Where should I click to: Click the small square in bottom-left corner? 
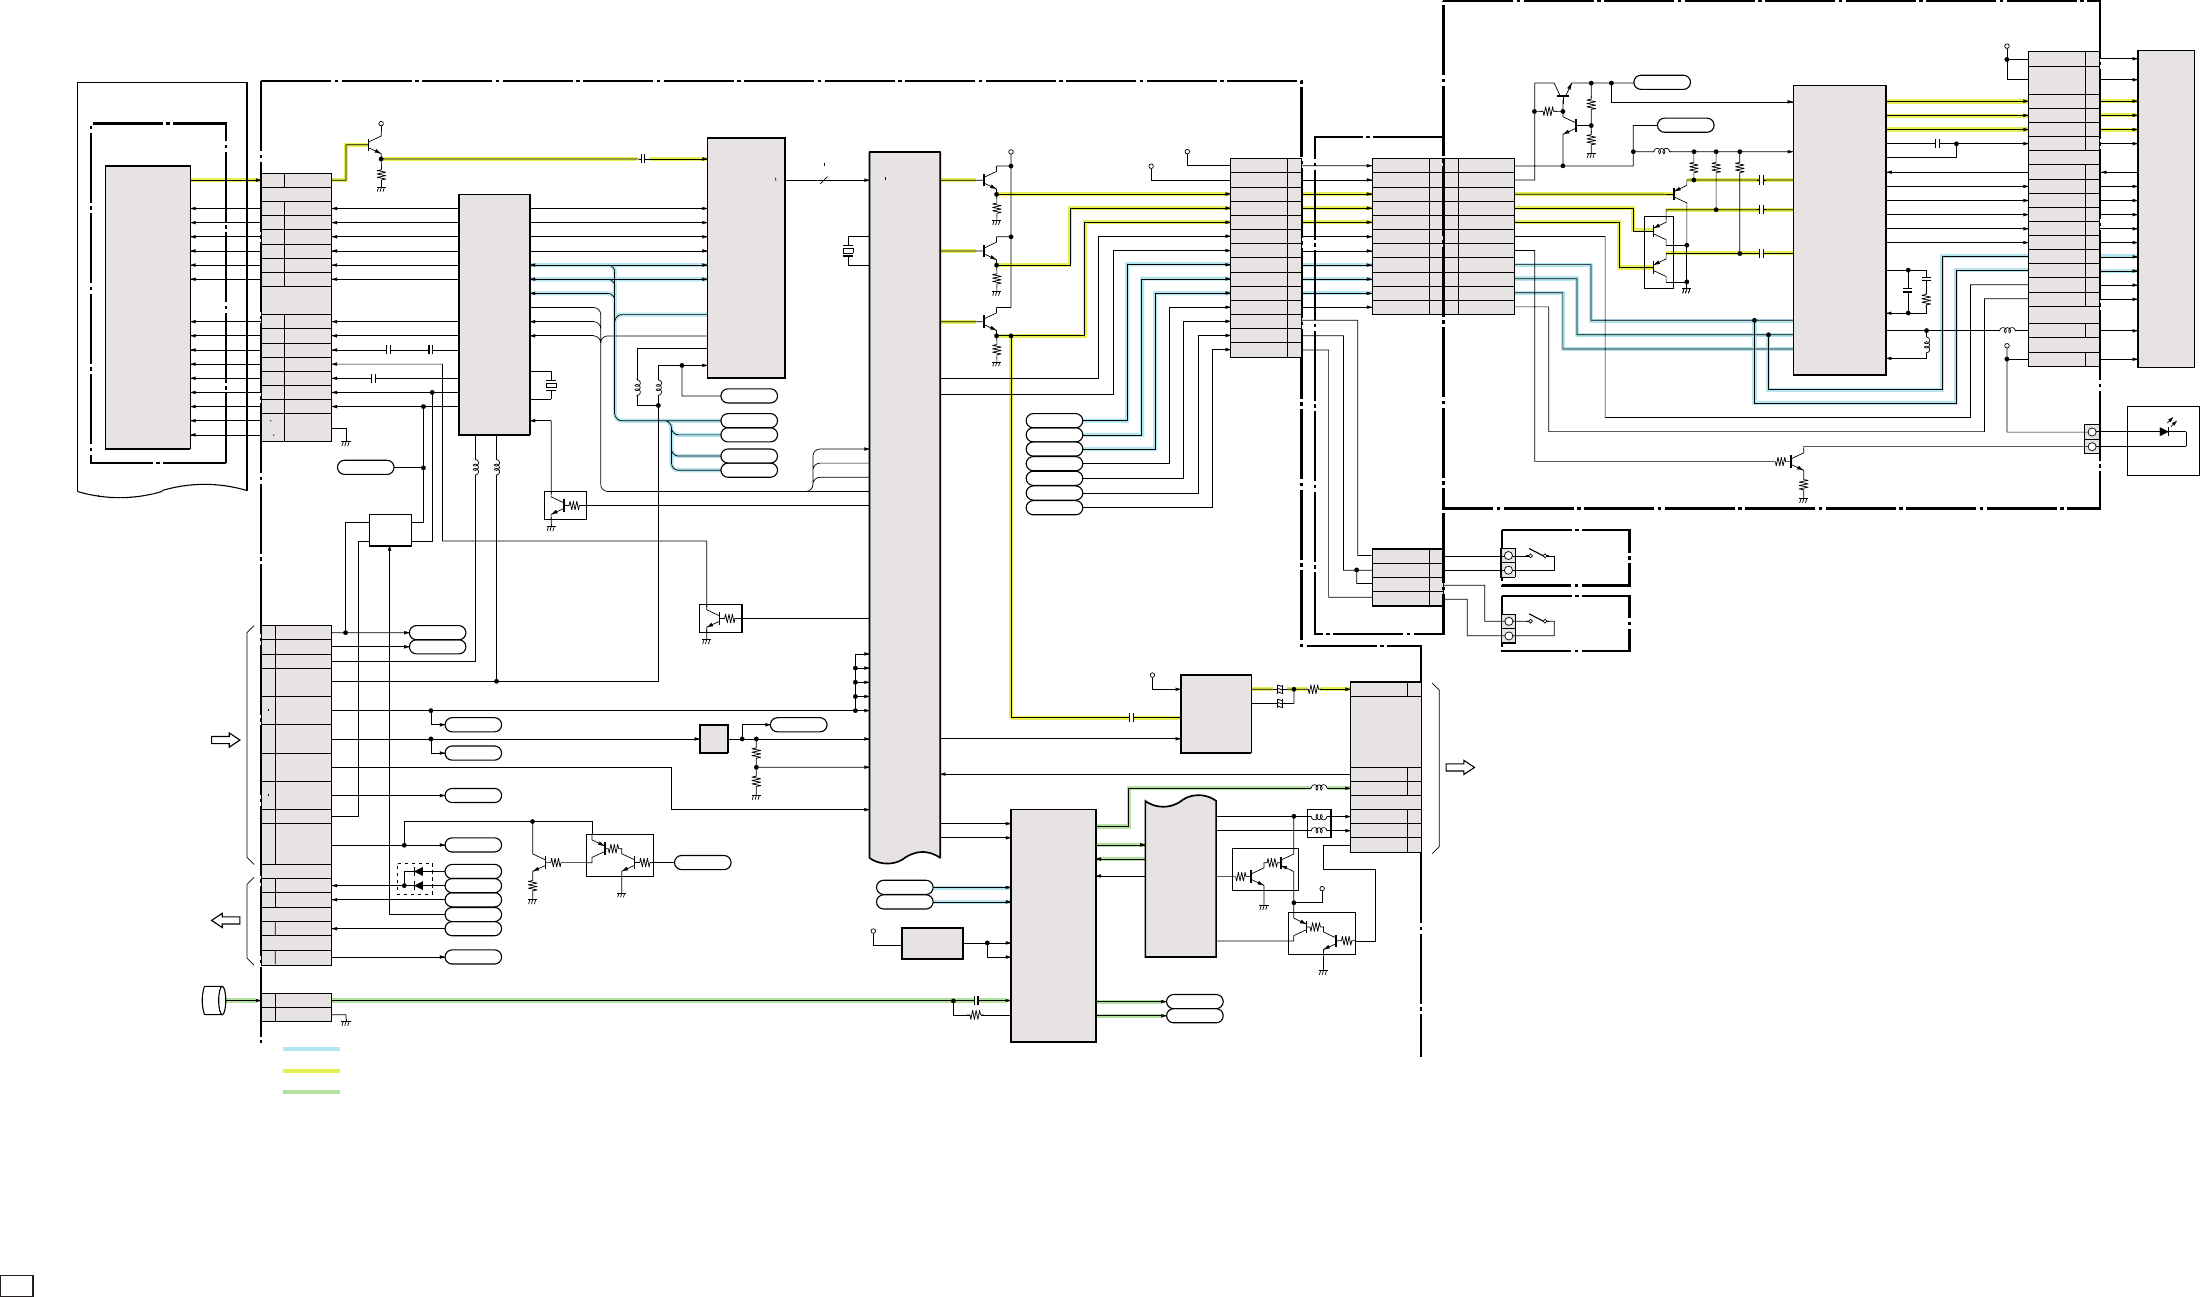coord(17,1285)
